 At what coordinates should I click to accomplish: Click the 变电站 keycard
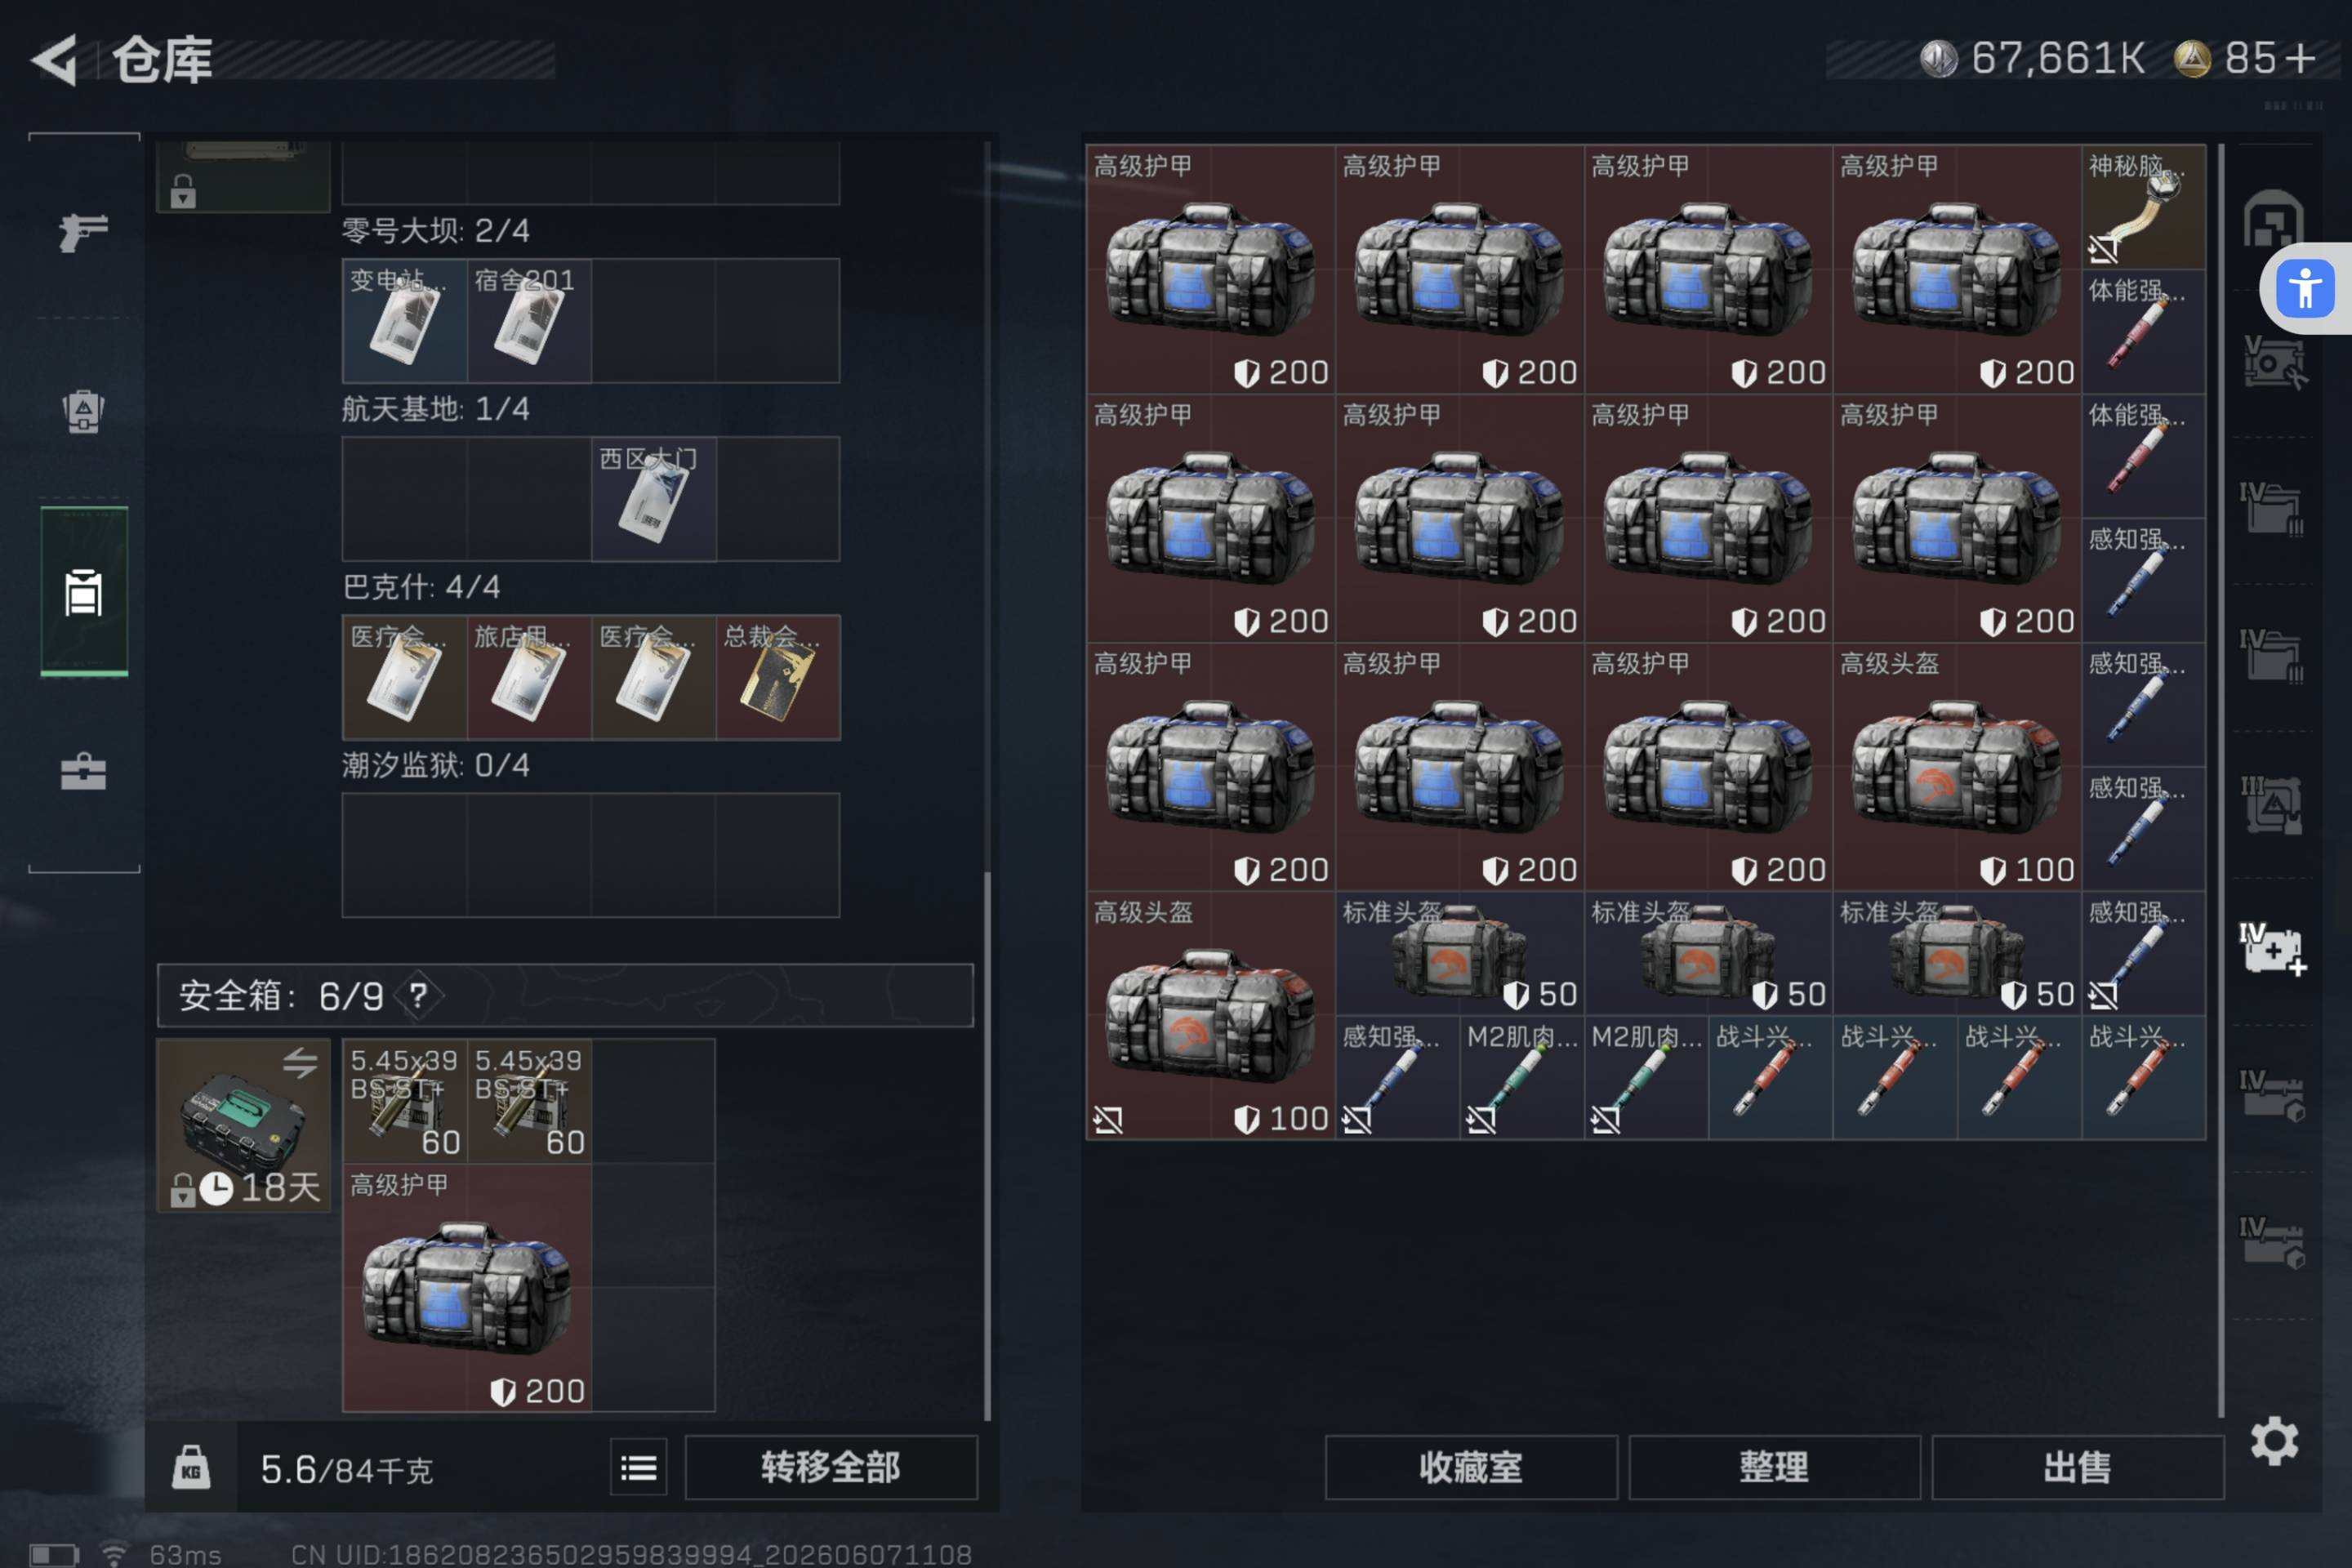pyautogui.click(x=404, y=320)
